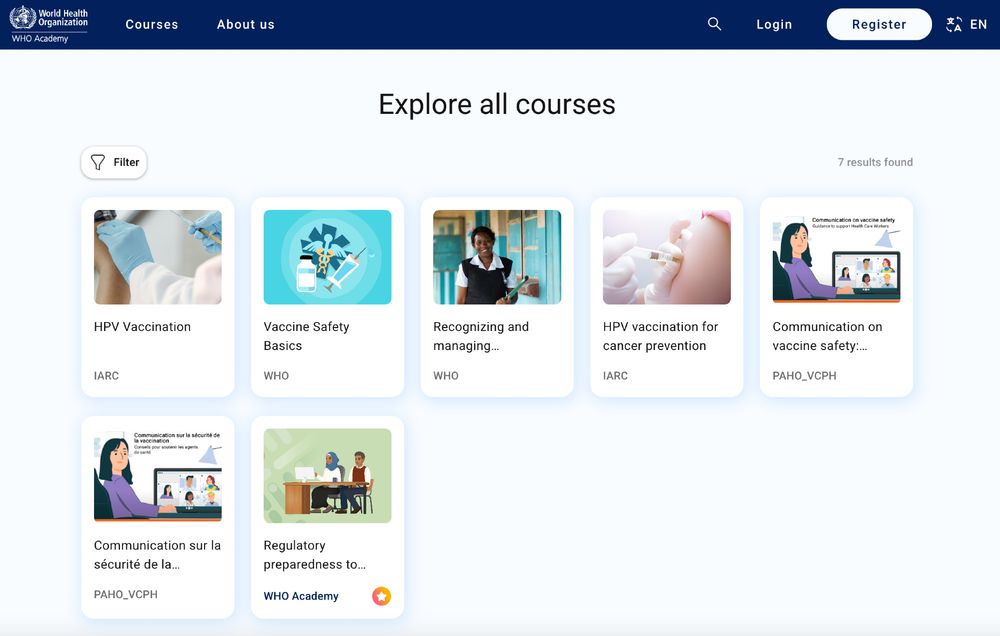Screen dimensions: 1000x636
Task: Click Communication on vaccine safety:… title
Action: [827, 336]
